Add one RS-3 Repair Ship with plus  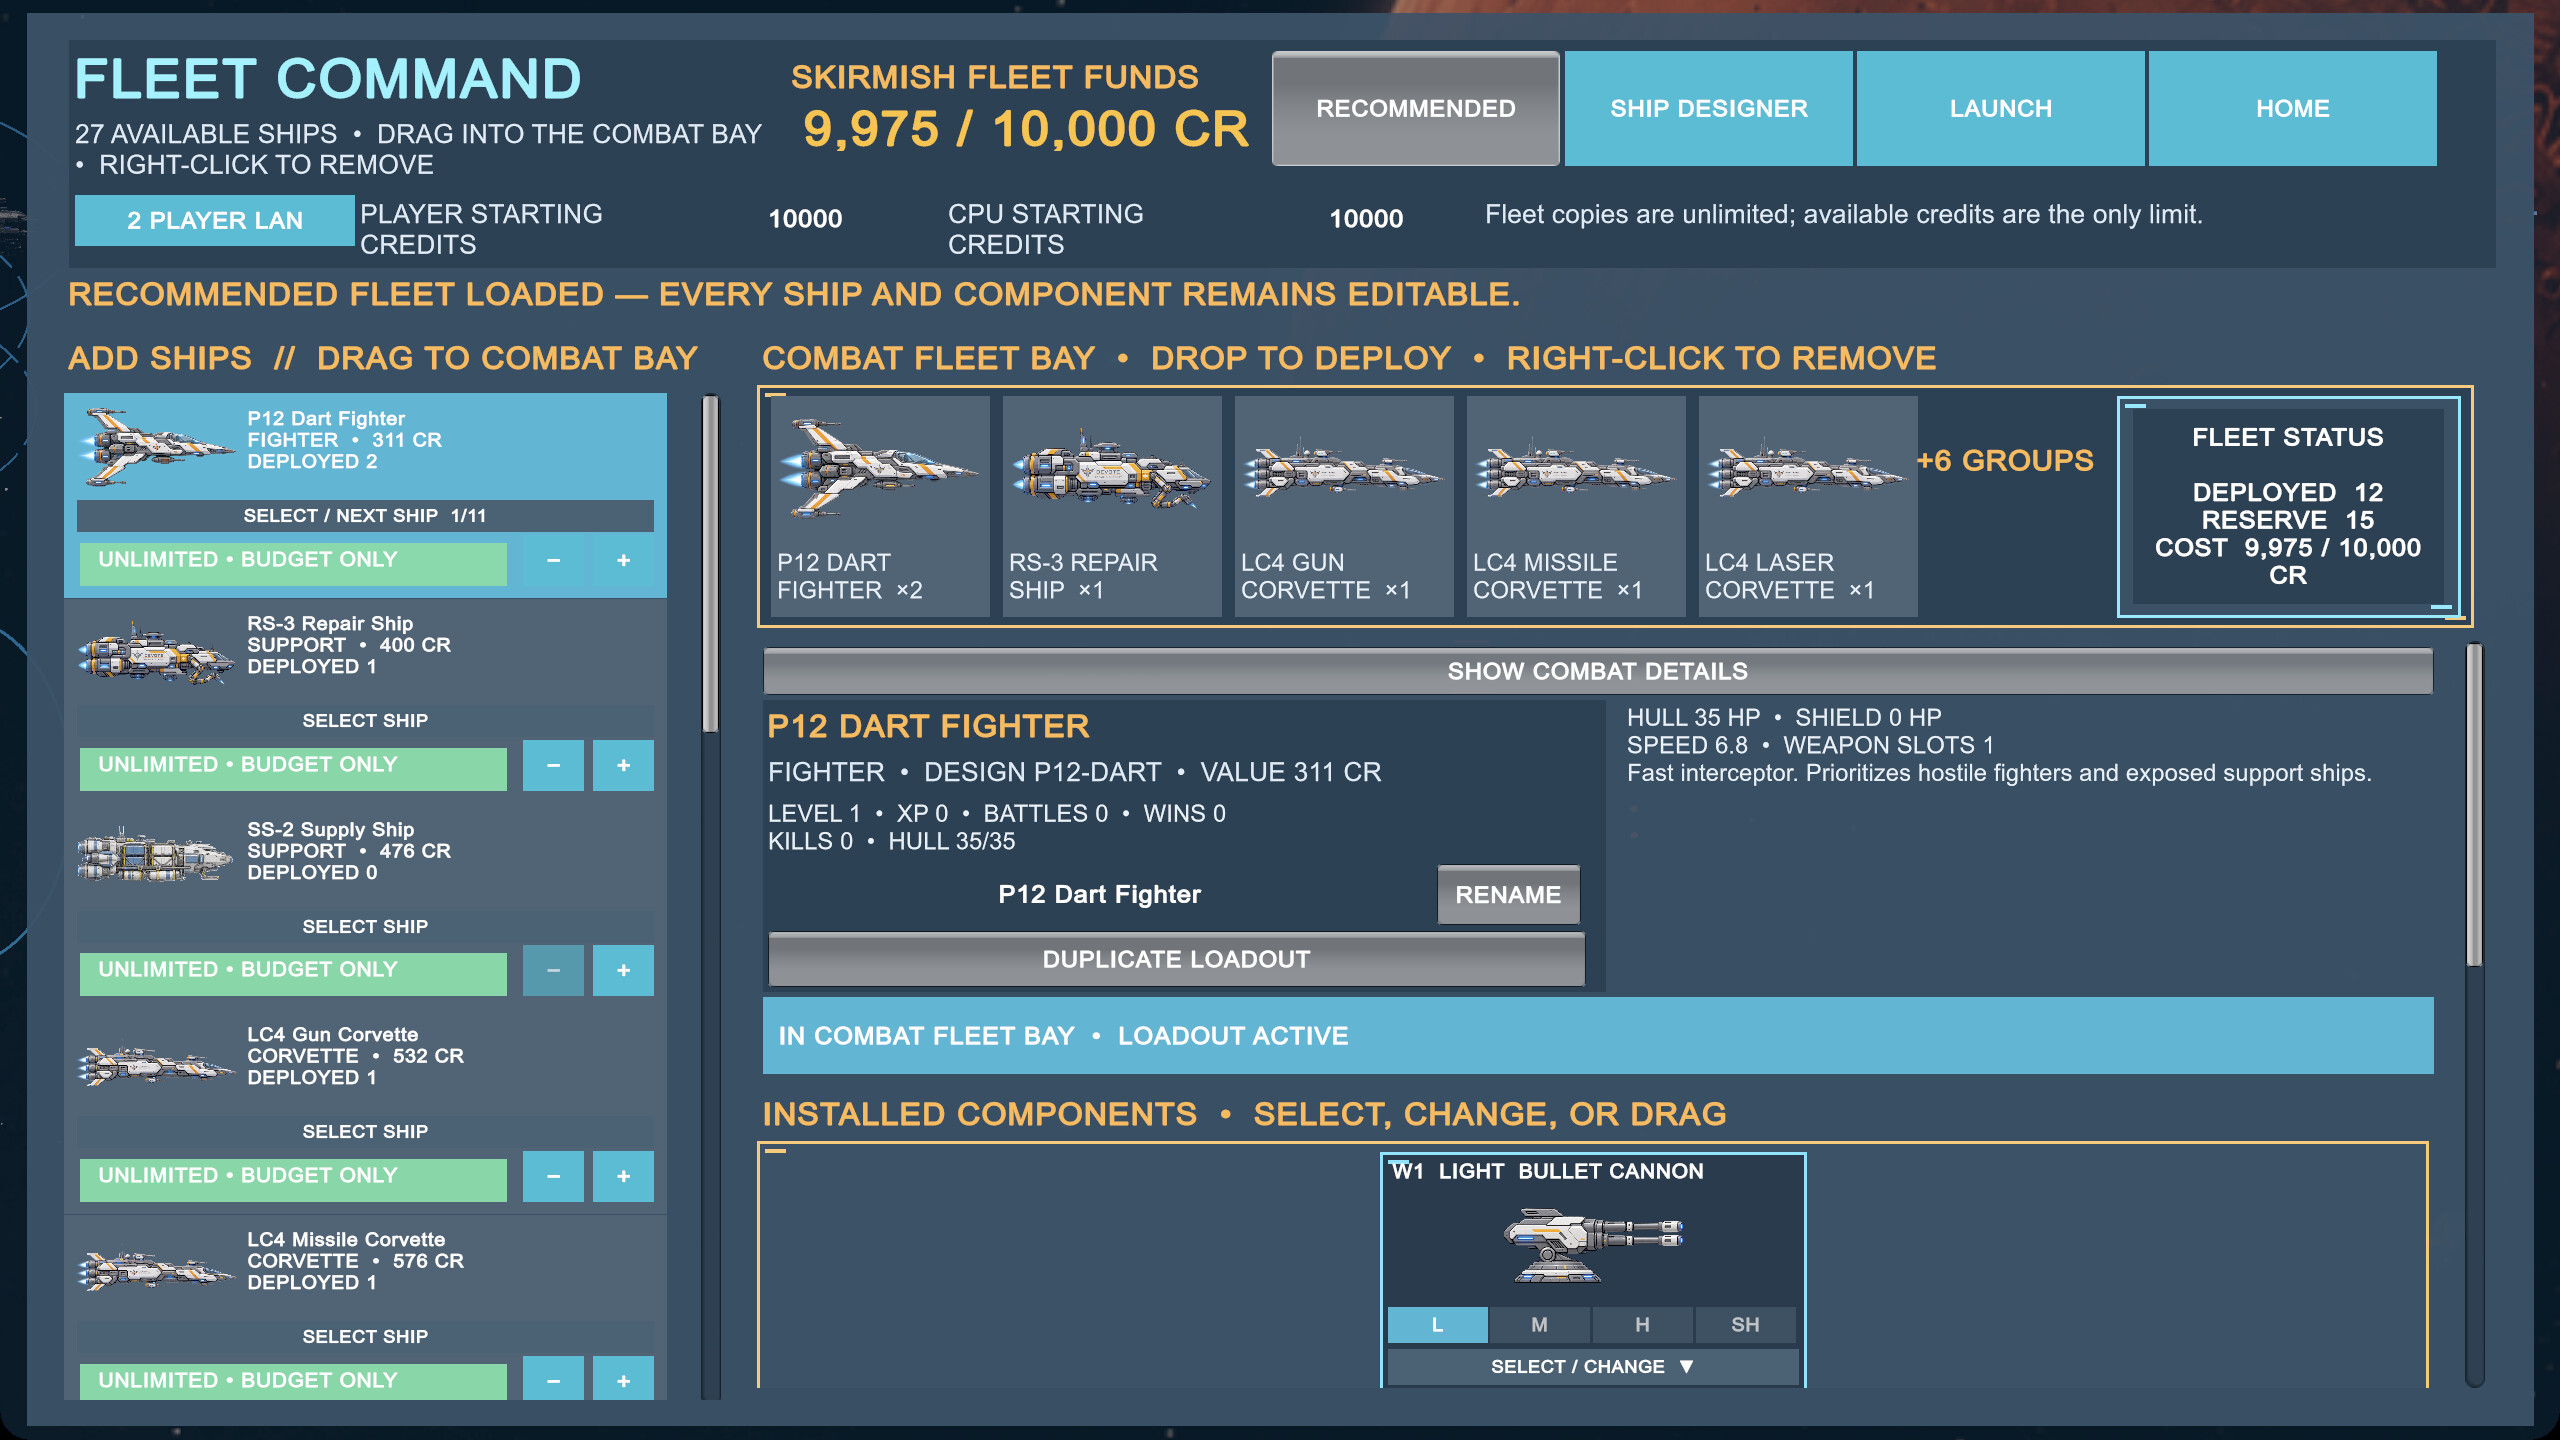click(623, 766)
